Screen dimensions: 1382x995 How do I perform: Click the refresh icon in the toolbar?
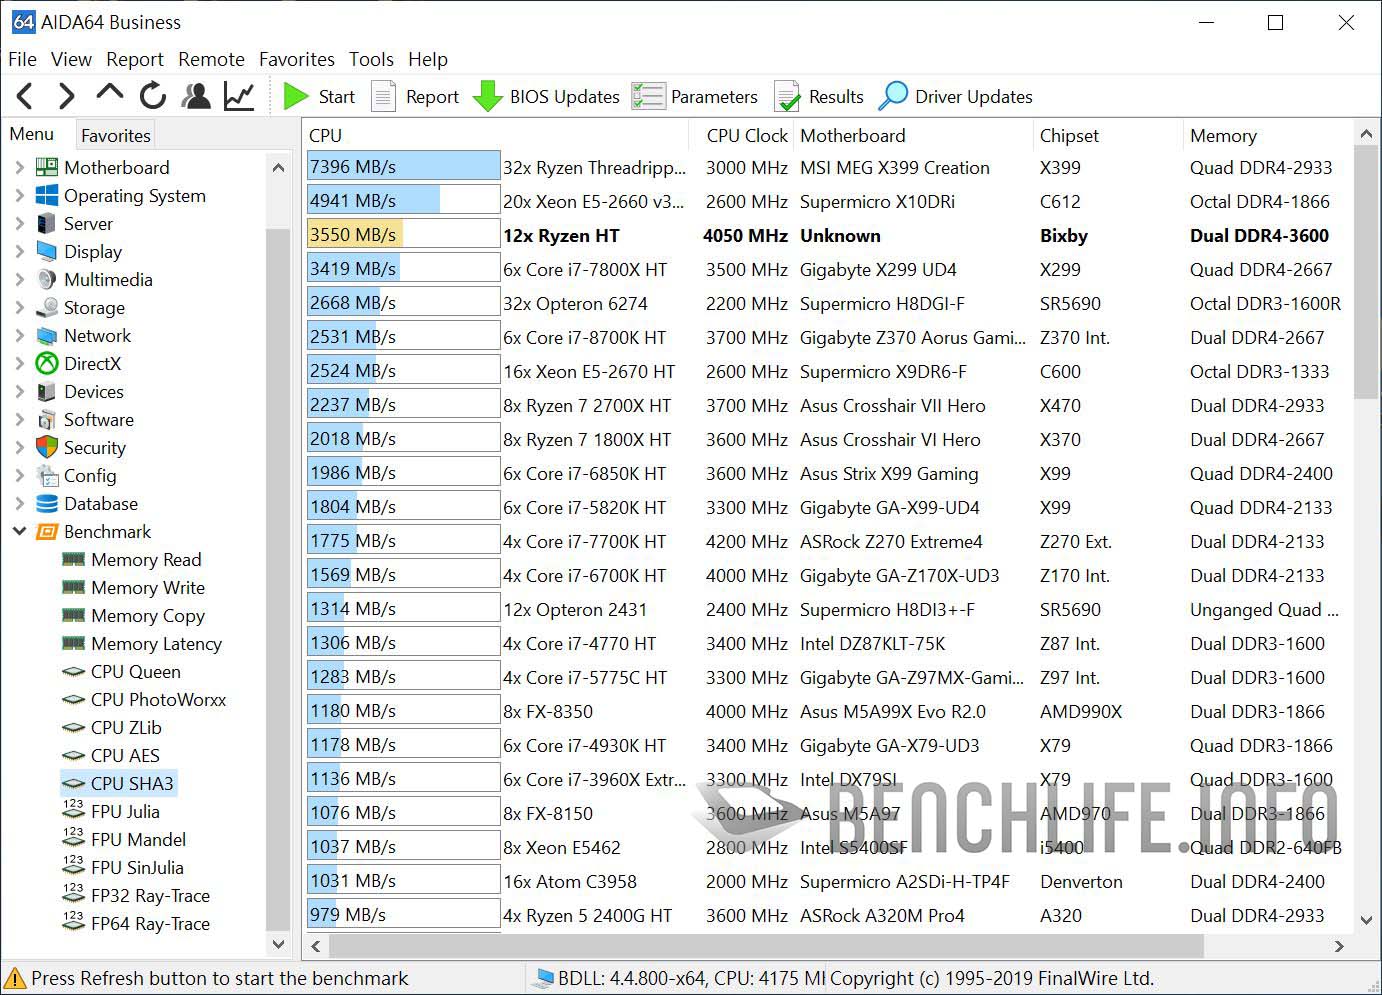coord(152,96)
